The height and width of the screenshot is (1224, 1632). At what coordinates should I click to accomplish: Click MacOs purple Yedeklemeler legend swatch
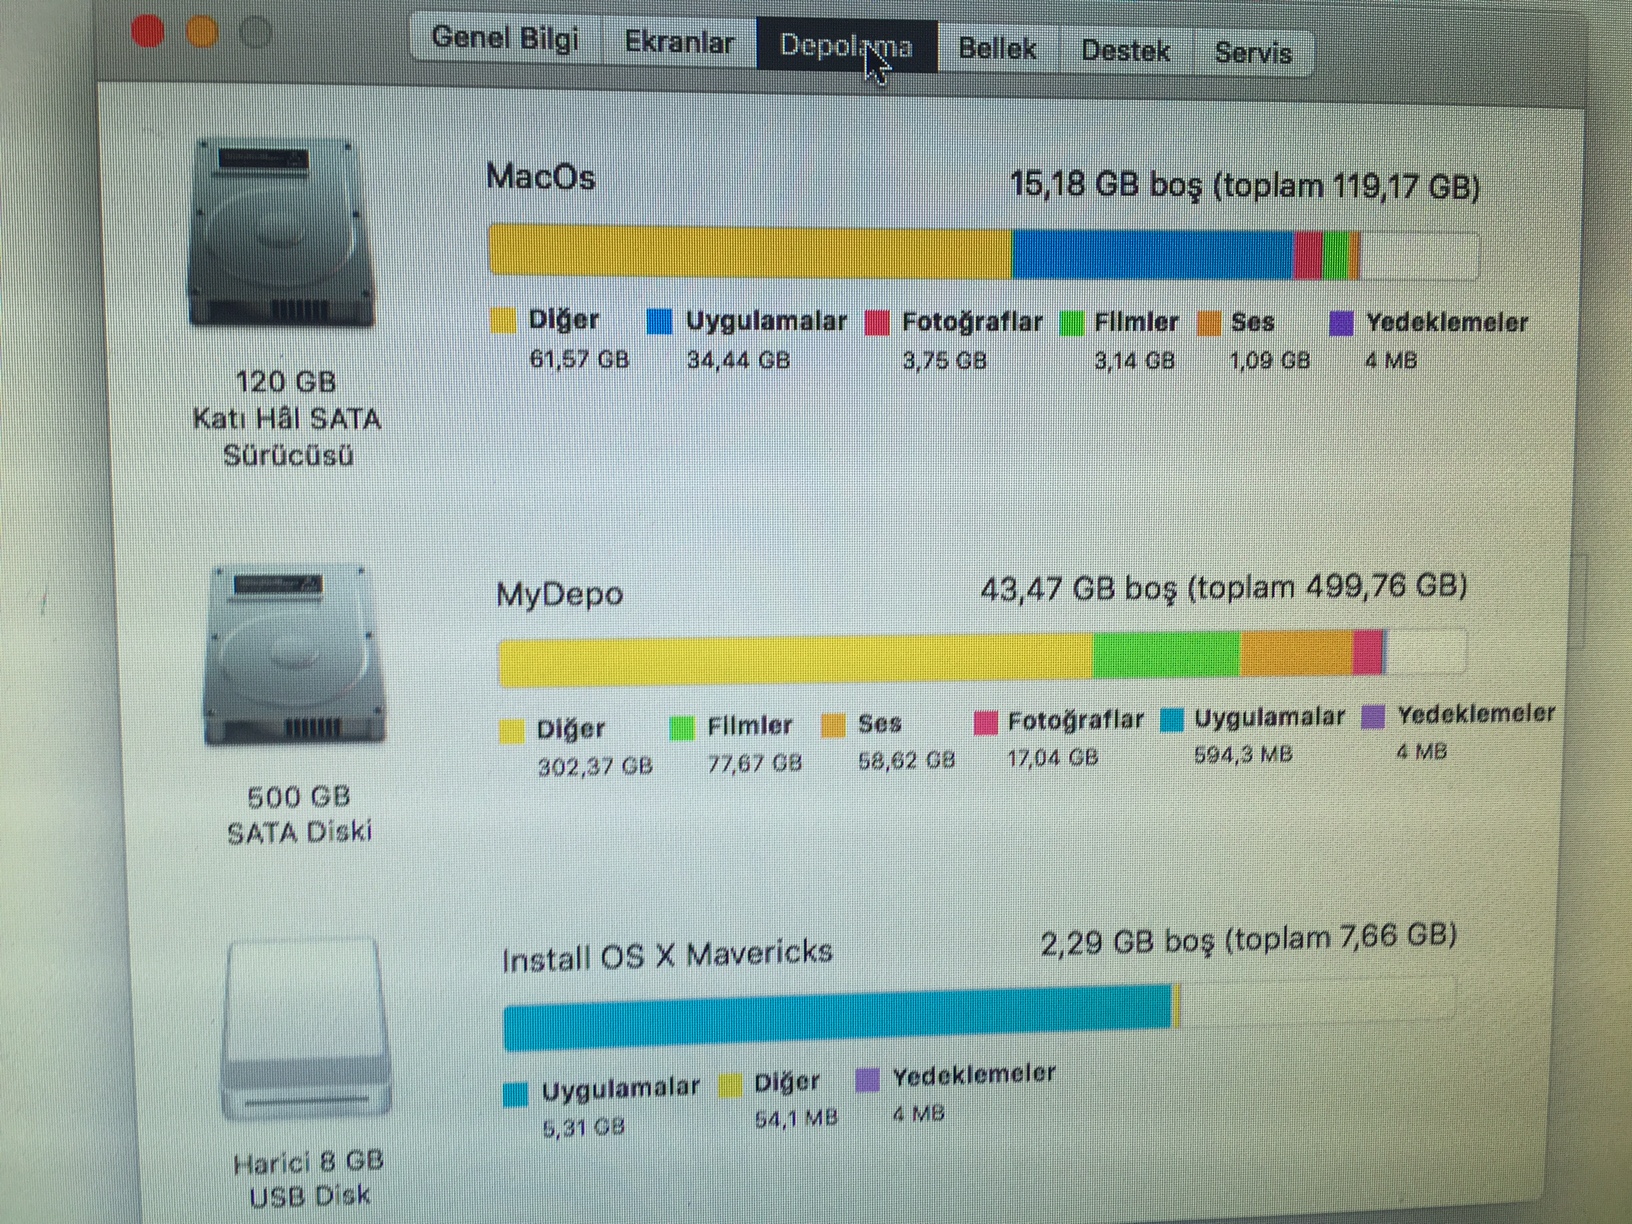click(x=1341, y=323)
